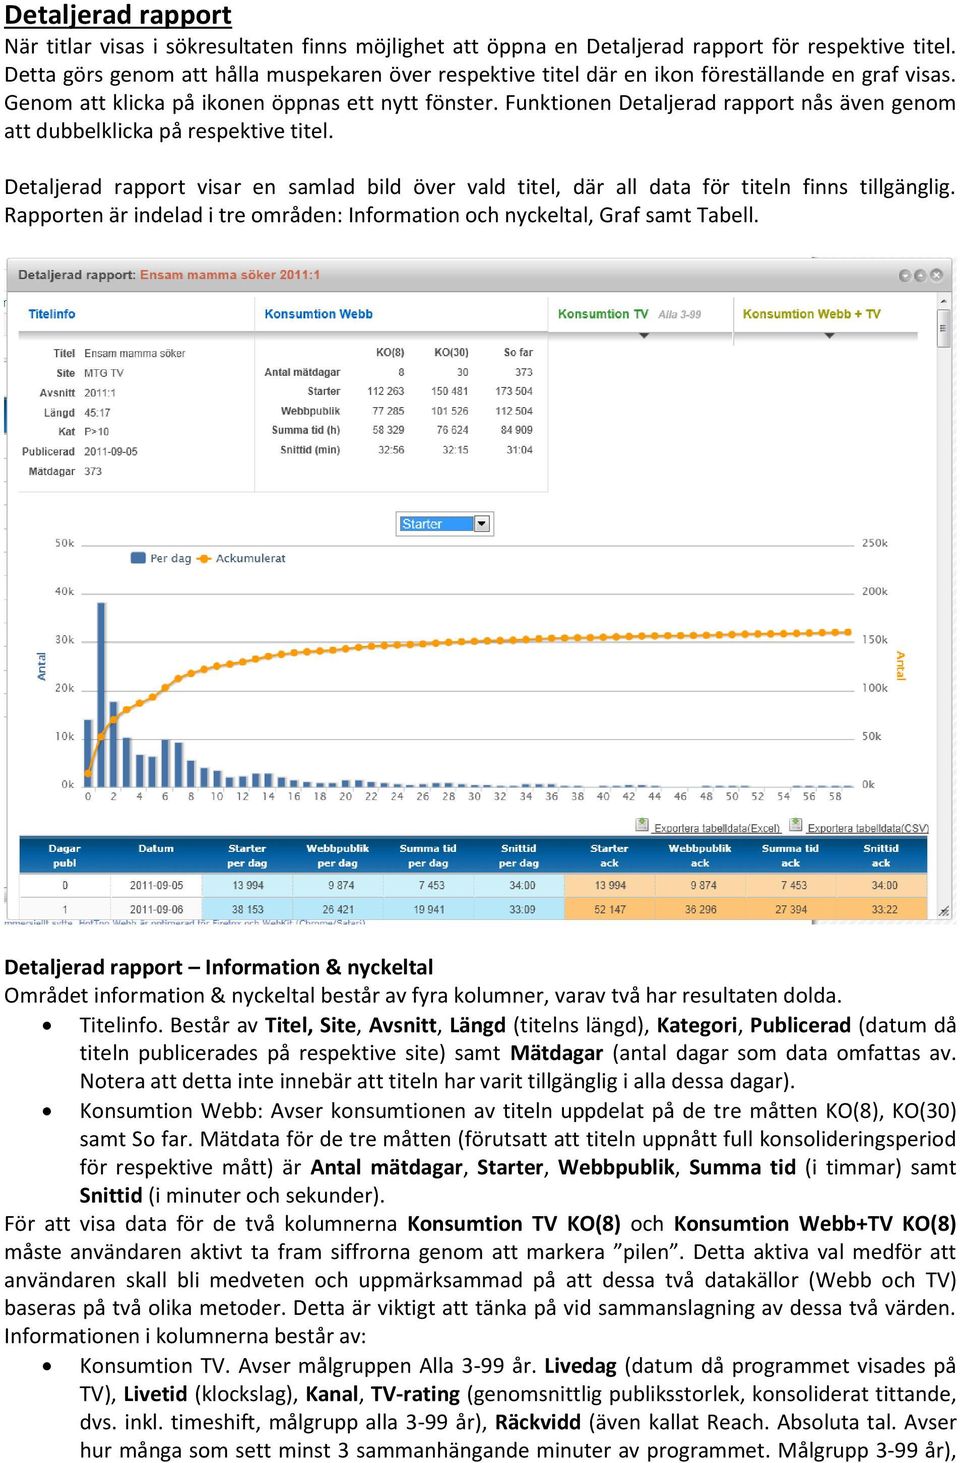Click the 'KO(8)' column label
The width and height of the screenshot is (960, 1463).
pyautogui.click(x=390, y=352)
